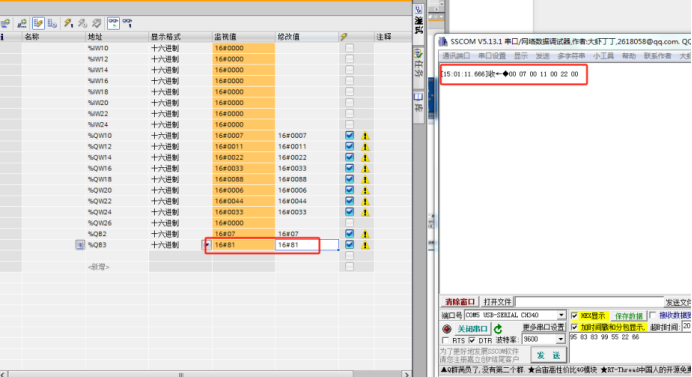Check the 接收数据 checkbox in SSCOM

tap(653, 315)
